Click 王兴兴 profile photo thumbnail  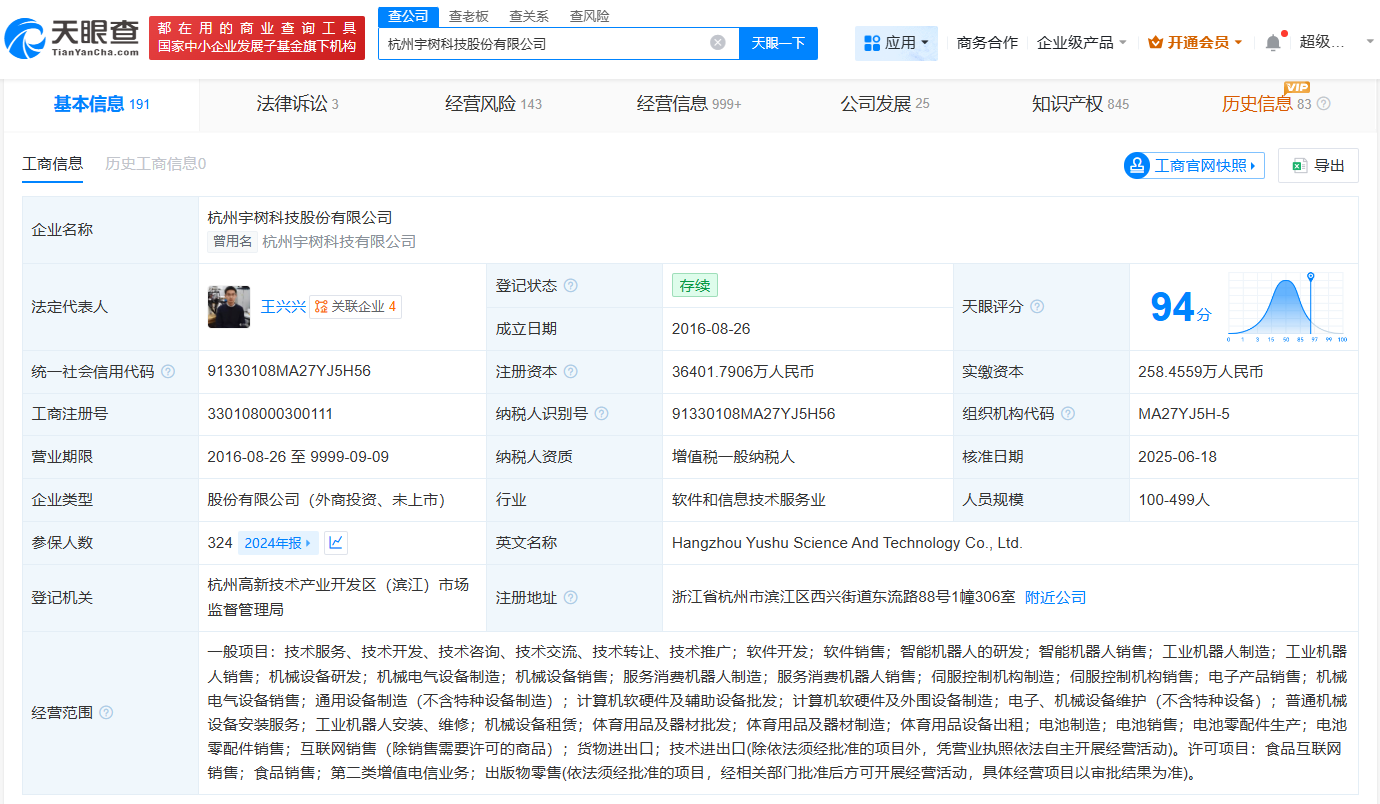click(x=229, y=305)
